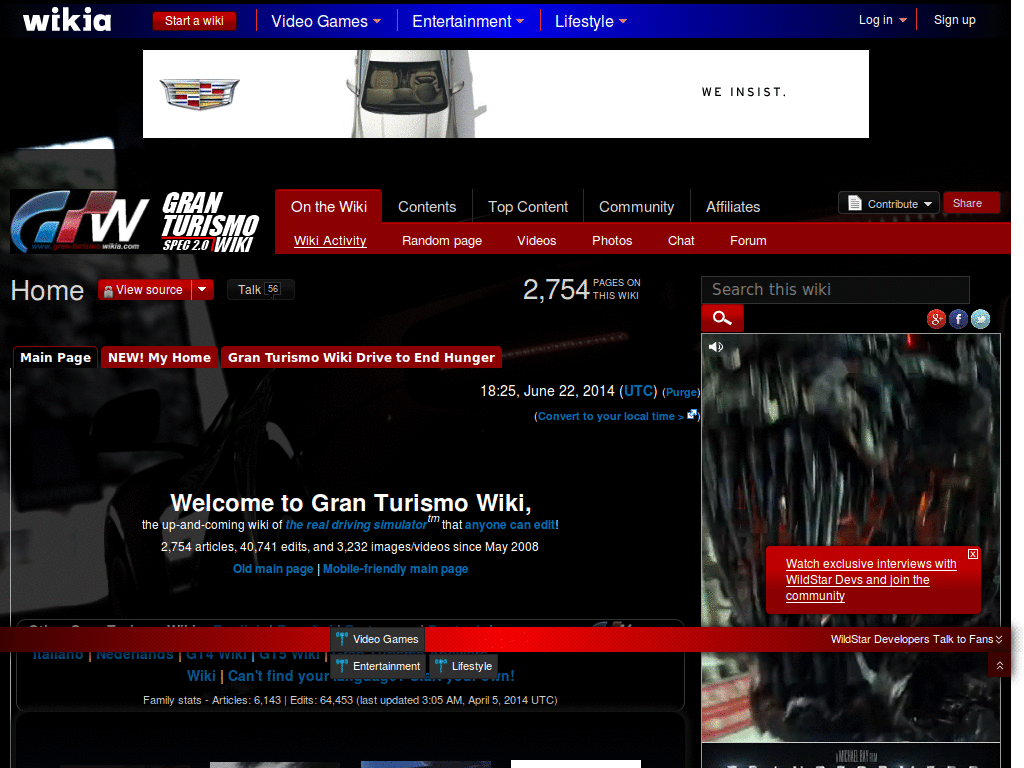
Task: Click the search magnifier button
Action: pyautogui.click(x=722, y=318)
